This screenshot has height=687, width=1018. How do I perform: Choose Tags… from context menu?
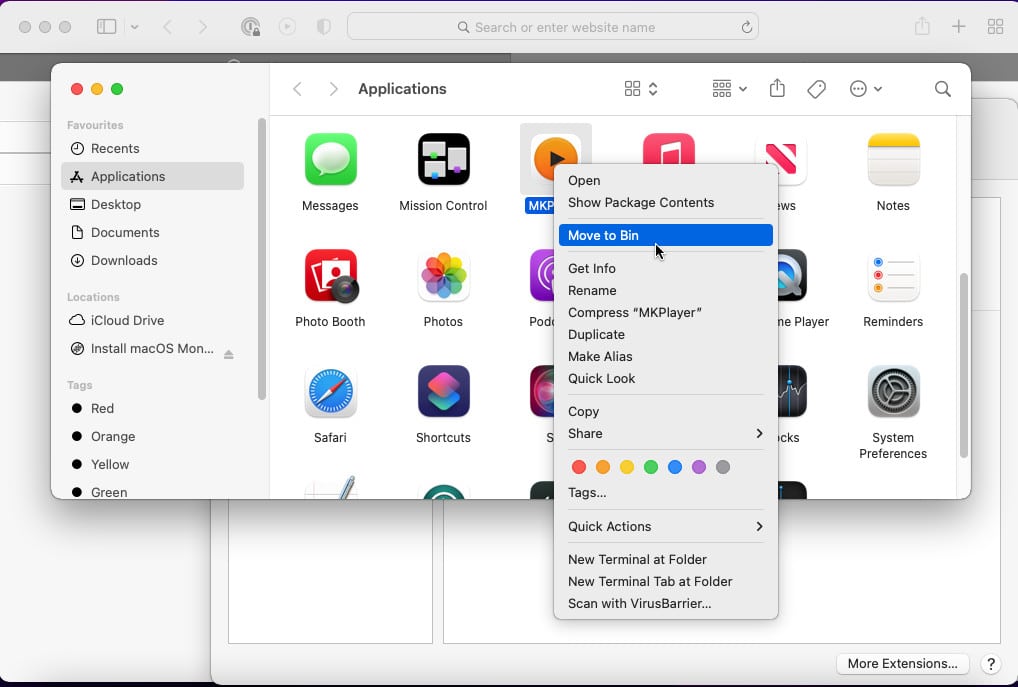(x=665, y=493)
